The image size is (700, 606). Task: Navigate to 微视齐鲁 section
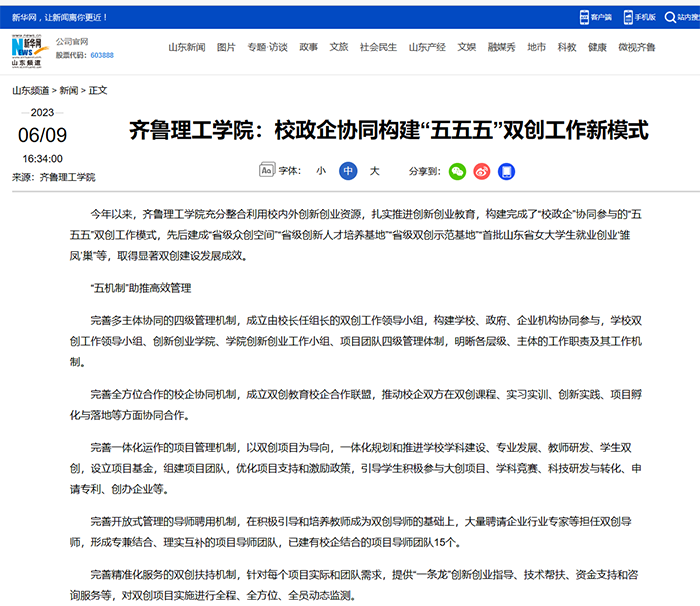pyautogui.click(x=637, y=47)
